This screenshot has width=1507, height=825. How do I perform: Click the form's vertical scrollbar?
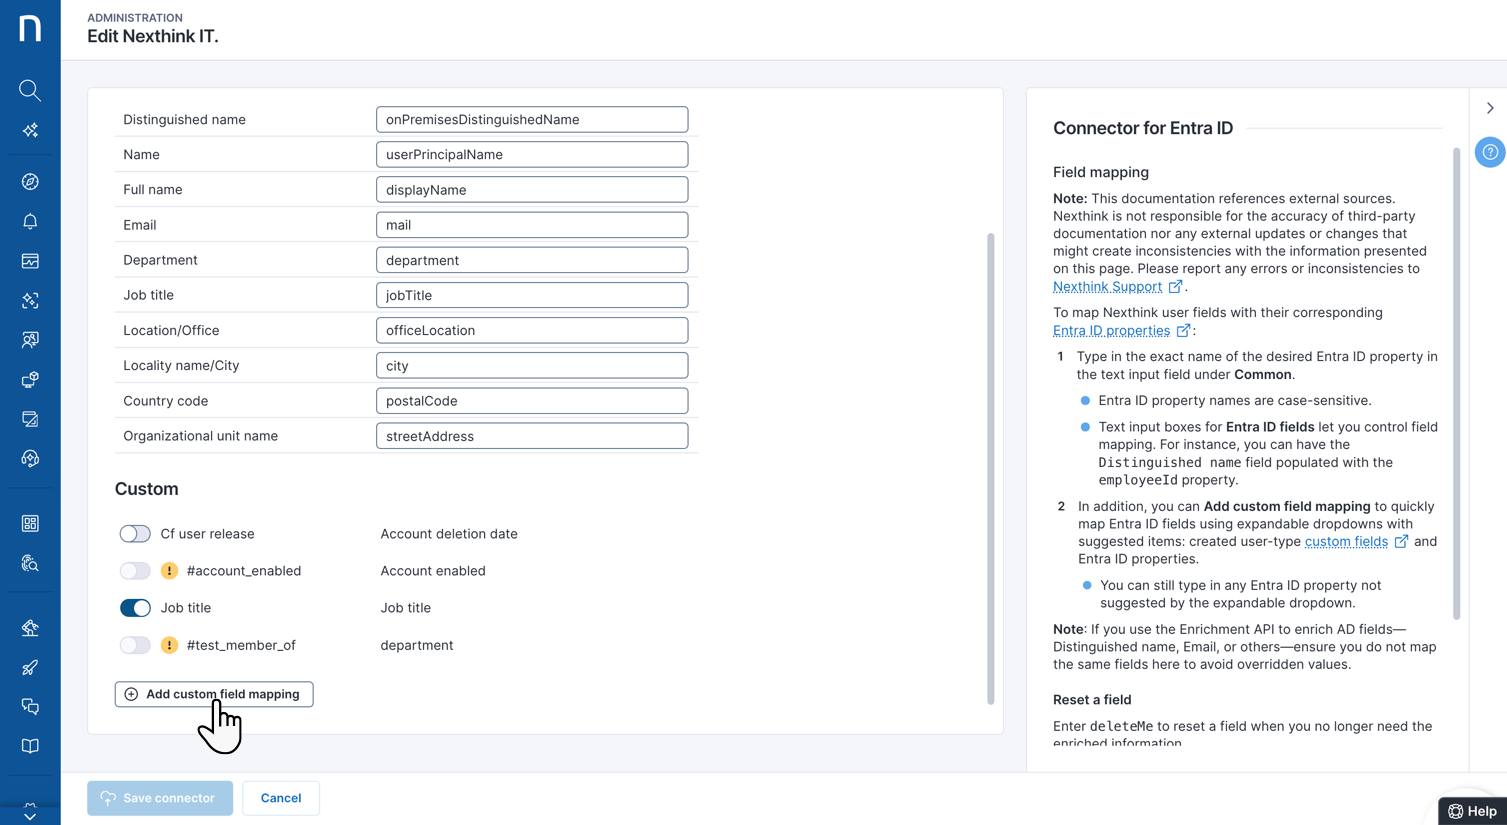(991, 469)
